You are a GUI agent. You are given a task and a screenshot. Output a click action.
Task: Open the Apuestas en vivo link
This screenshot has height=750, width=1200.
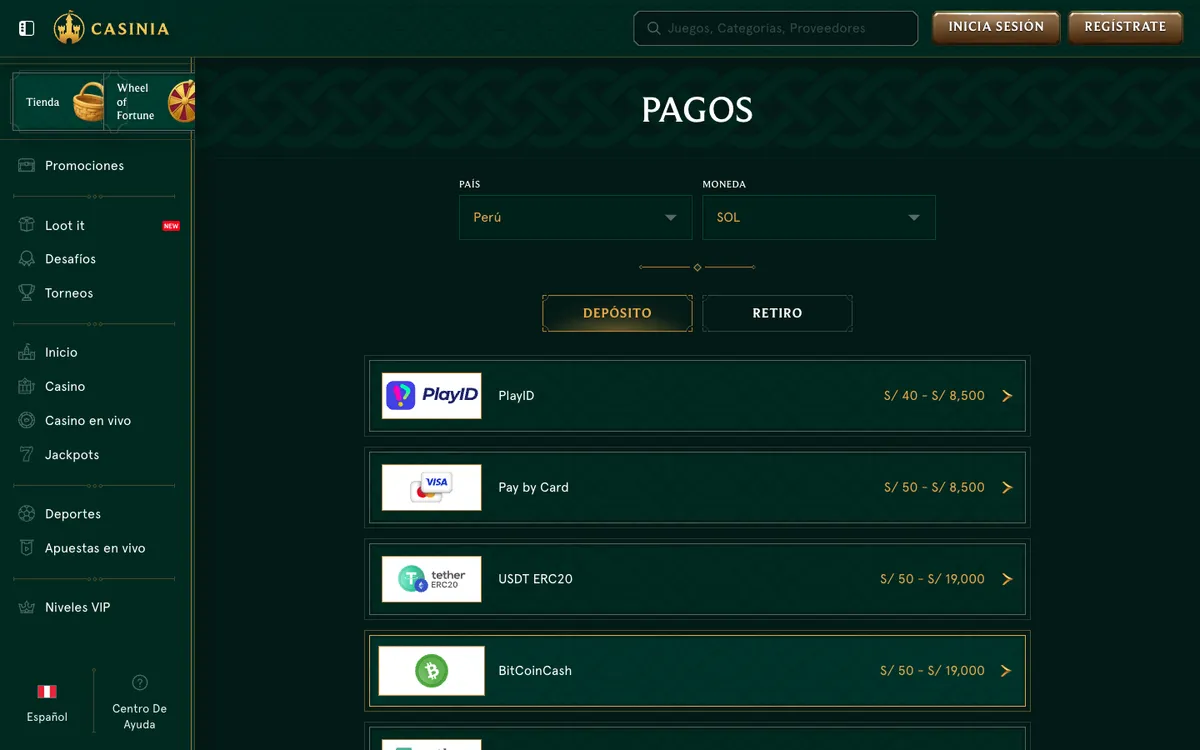pos(95,548)
